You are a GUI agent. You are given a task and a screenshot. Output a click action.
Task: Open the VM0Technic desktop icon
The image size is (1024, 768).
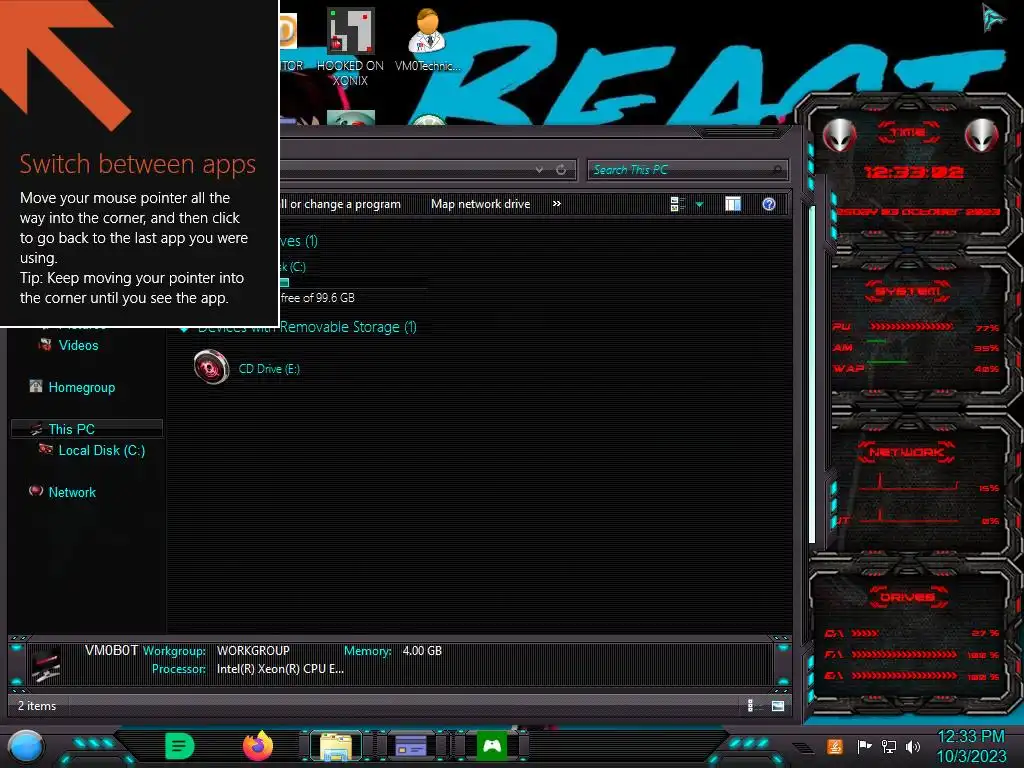pos(427,40)
